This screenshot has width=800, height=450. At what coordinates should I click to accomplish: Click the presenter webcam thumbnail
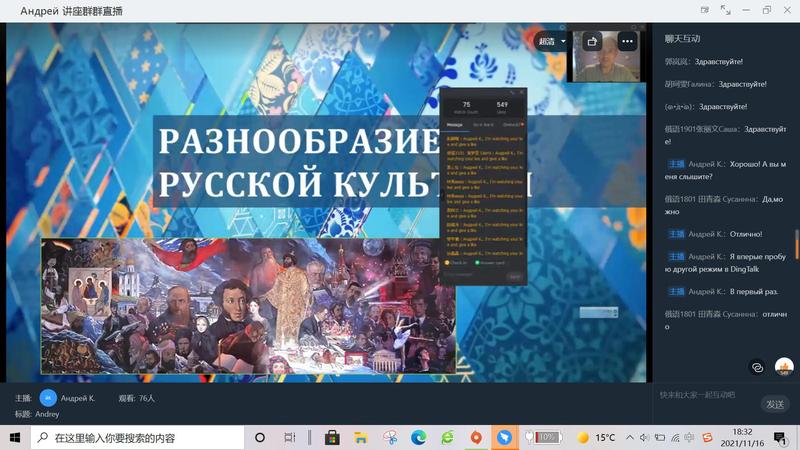(x=606, y=57)
